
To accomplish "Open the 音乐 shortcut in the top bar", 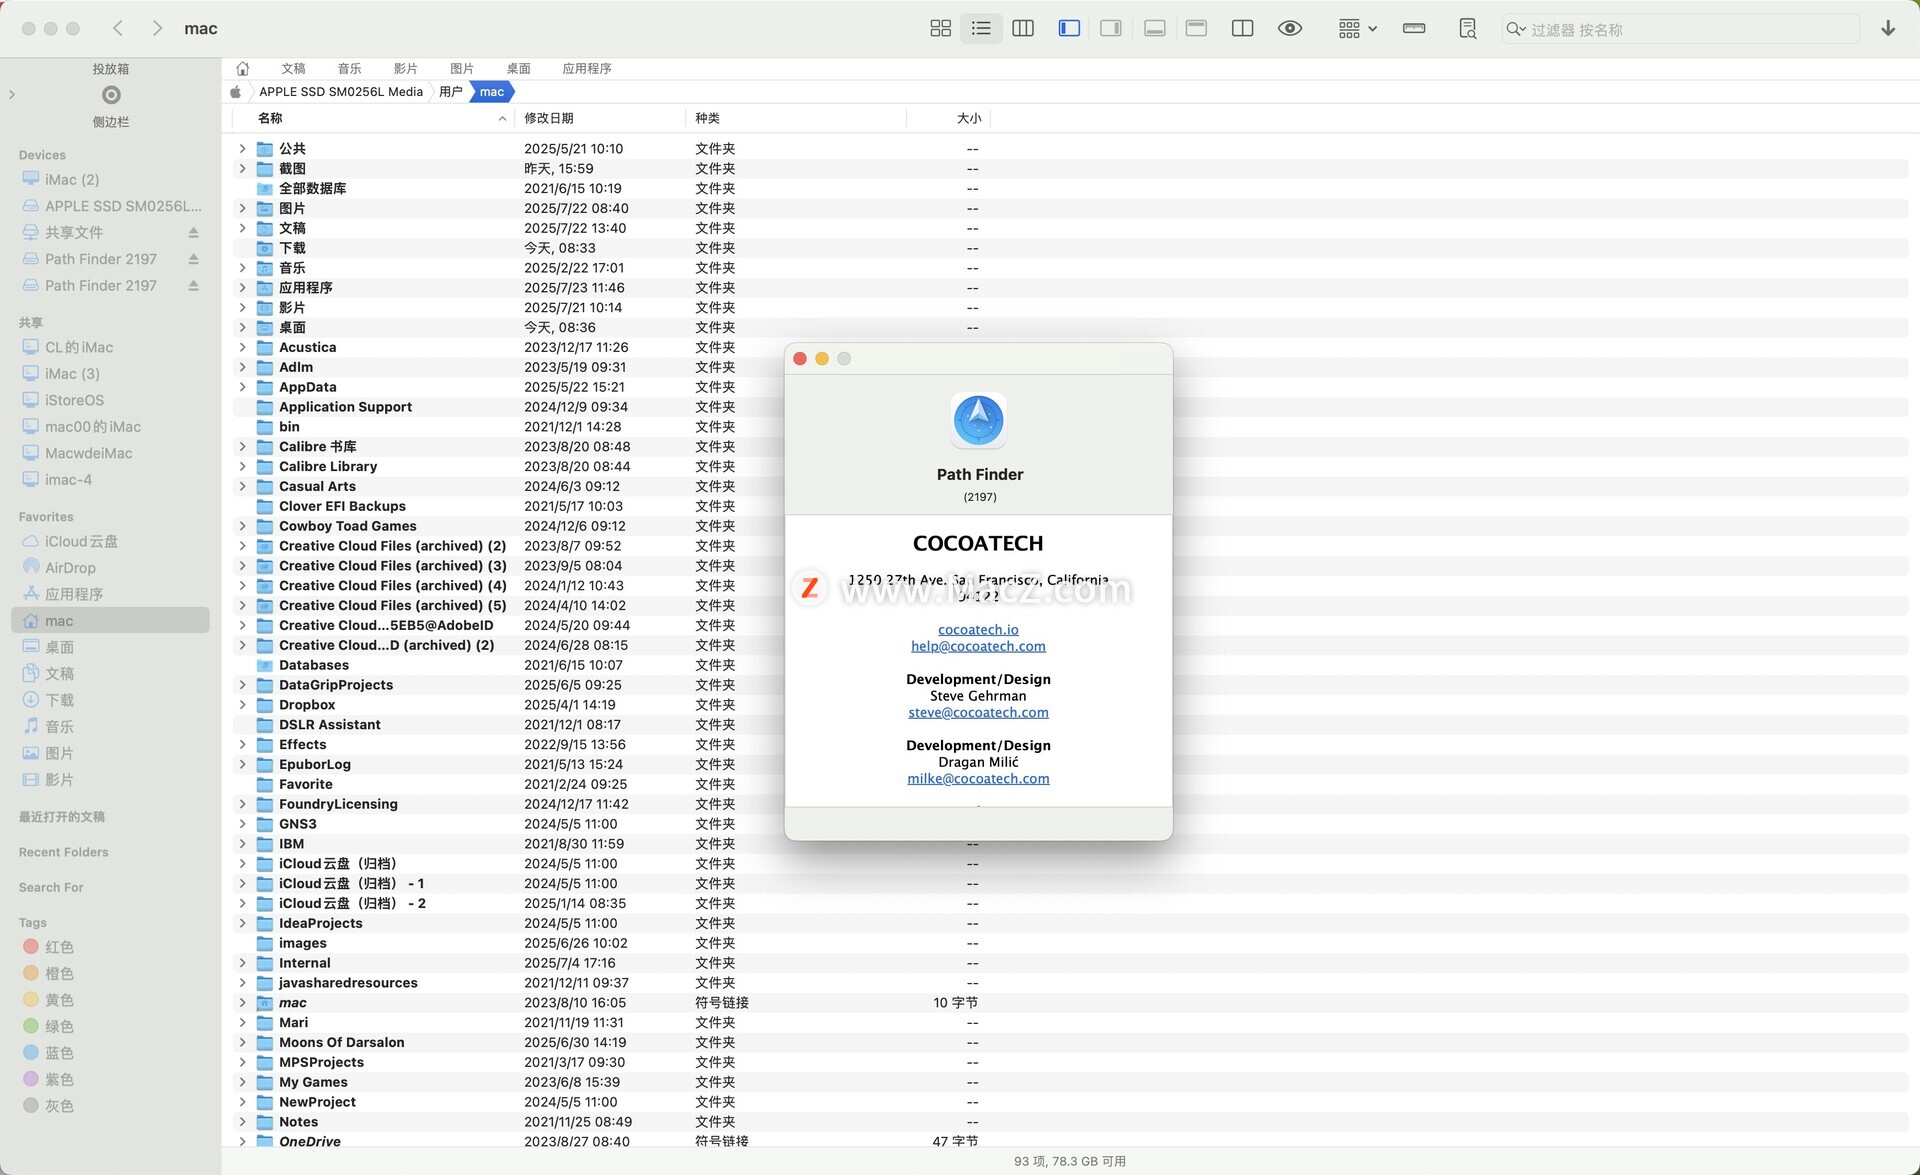I will coord(349,68).
